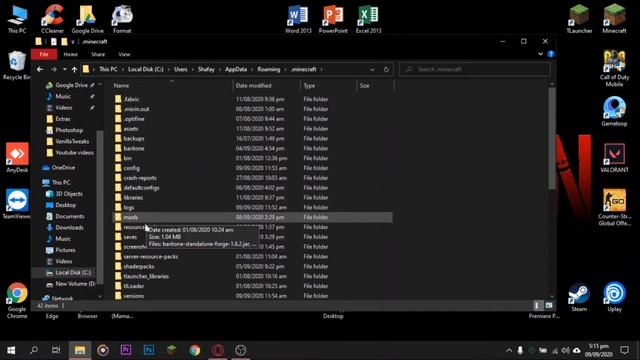Refresh the .minecraft folder view

386,69
